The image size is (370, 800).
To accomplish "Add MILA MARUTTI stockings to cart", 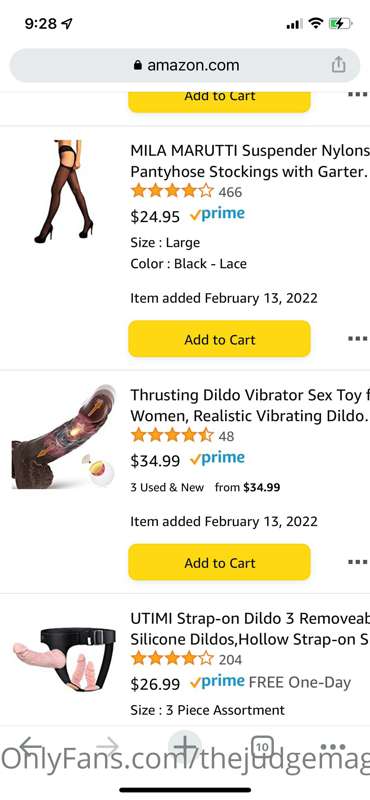I will tap(219, 339).
